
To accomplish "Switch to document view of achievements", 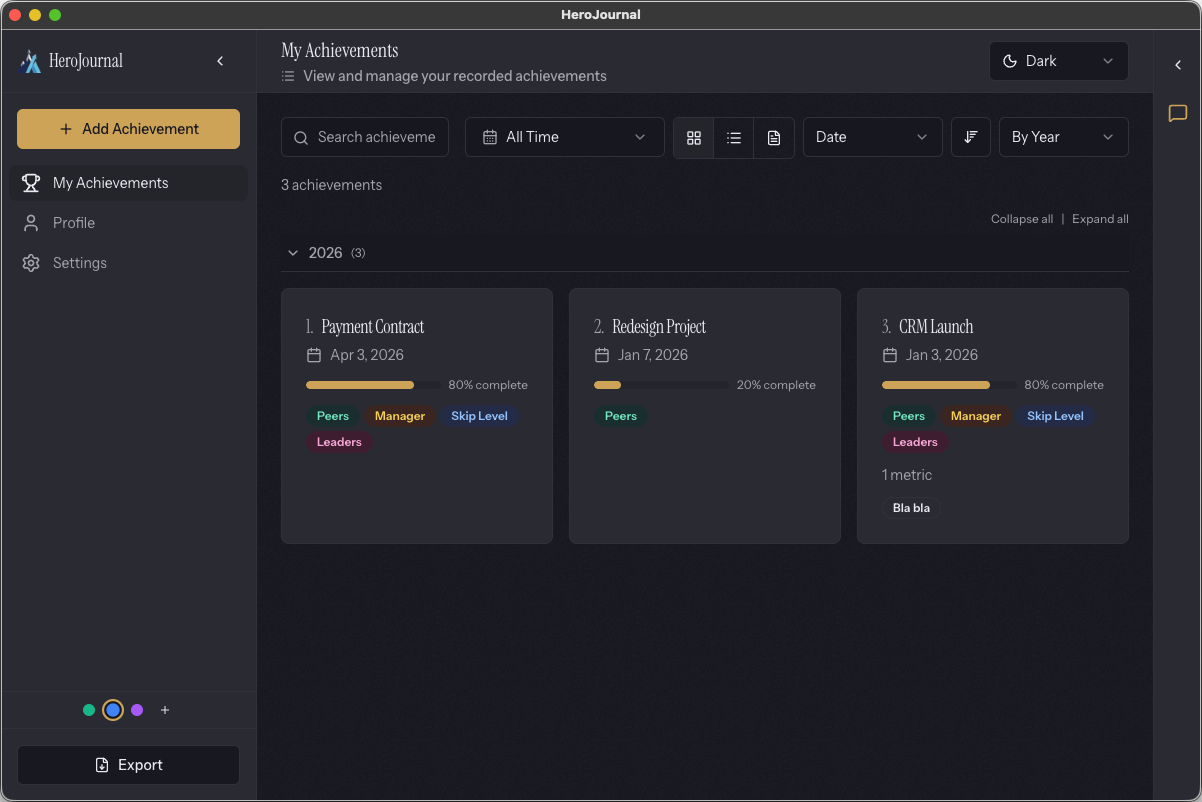I will (x=774, y=137).
